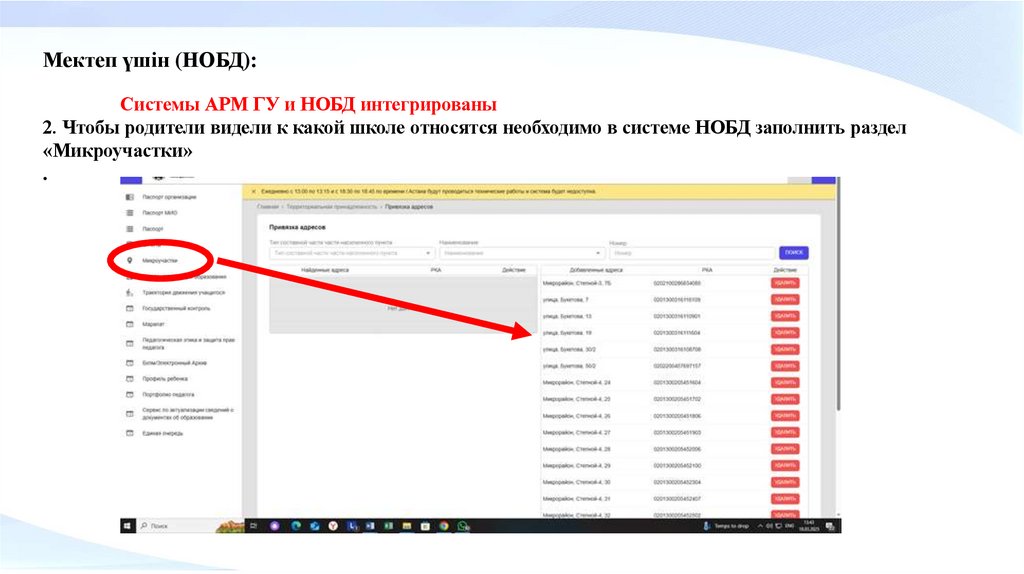Open Маралат in the sidebar
1024x574 pixels.
tap(153, 324)
